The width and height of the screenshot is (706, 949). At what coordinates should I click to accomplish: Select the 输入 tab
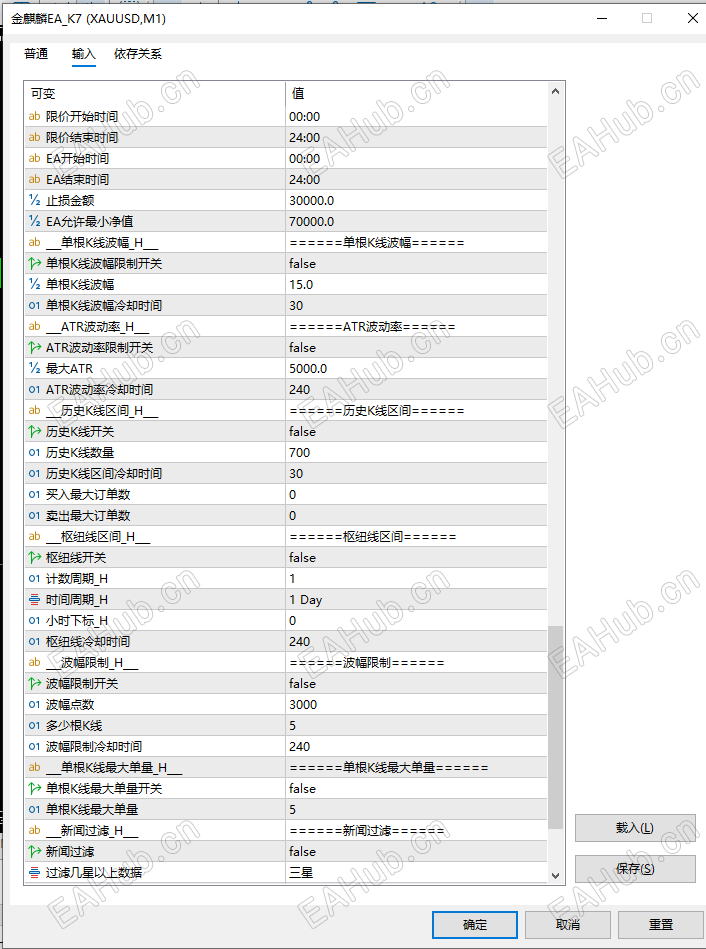tap(84, 54)
